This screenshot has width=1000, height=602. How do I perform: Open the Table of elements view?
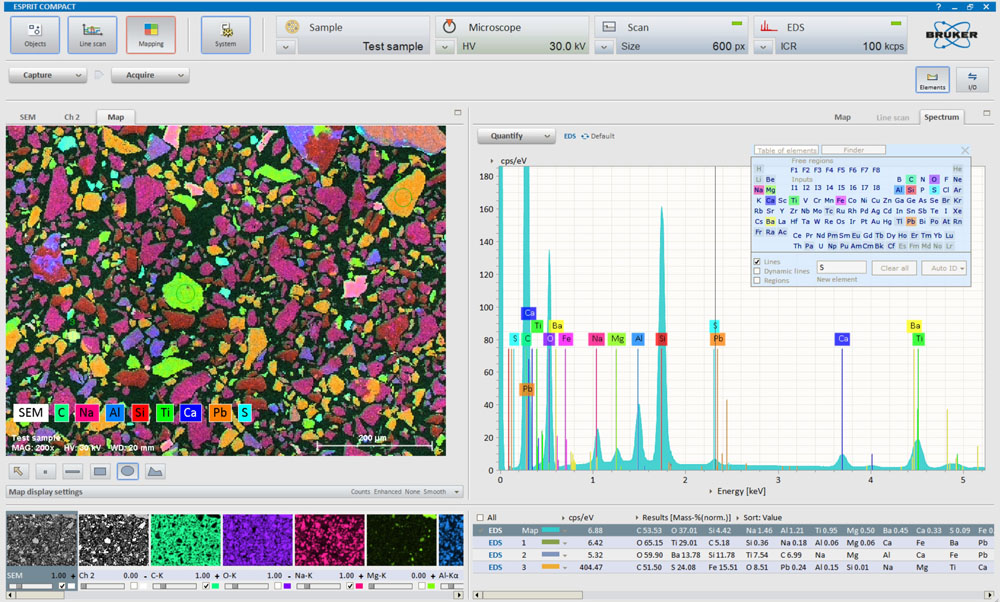pyautogui.click(x=786, y=149)
